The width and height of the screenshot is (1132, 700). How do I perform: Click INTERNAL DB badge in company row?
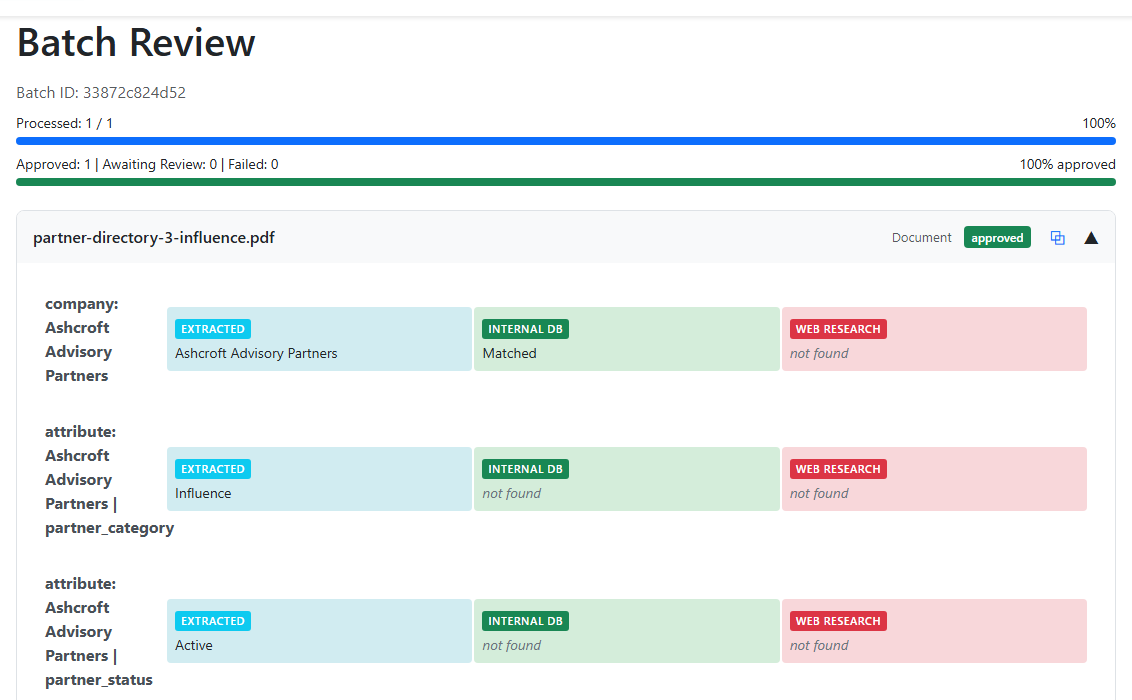pos(525,329)
